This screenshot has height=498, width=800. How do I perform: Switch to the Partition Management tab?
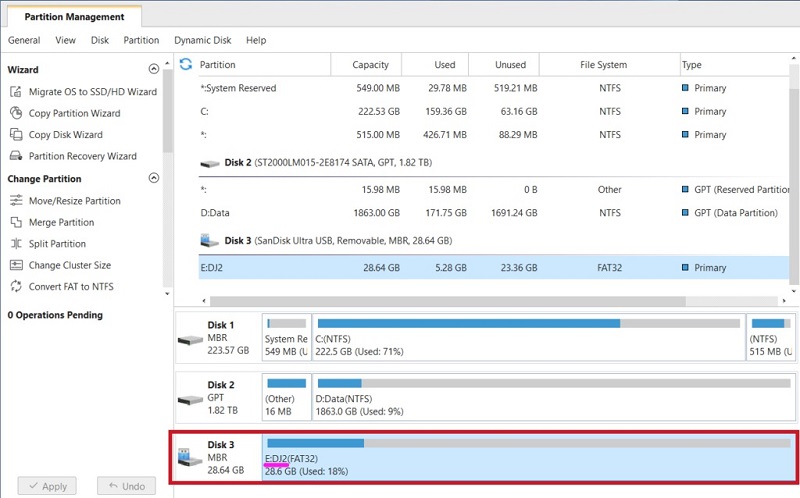[74, 17]
